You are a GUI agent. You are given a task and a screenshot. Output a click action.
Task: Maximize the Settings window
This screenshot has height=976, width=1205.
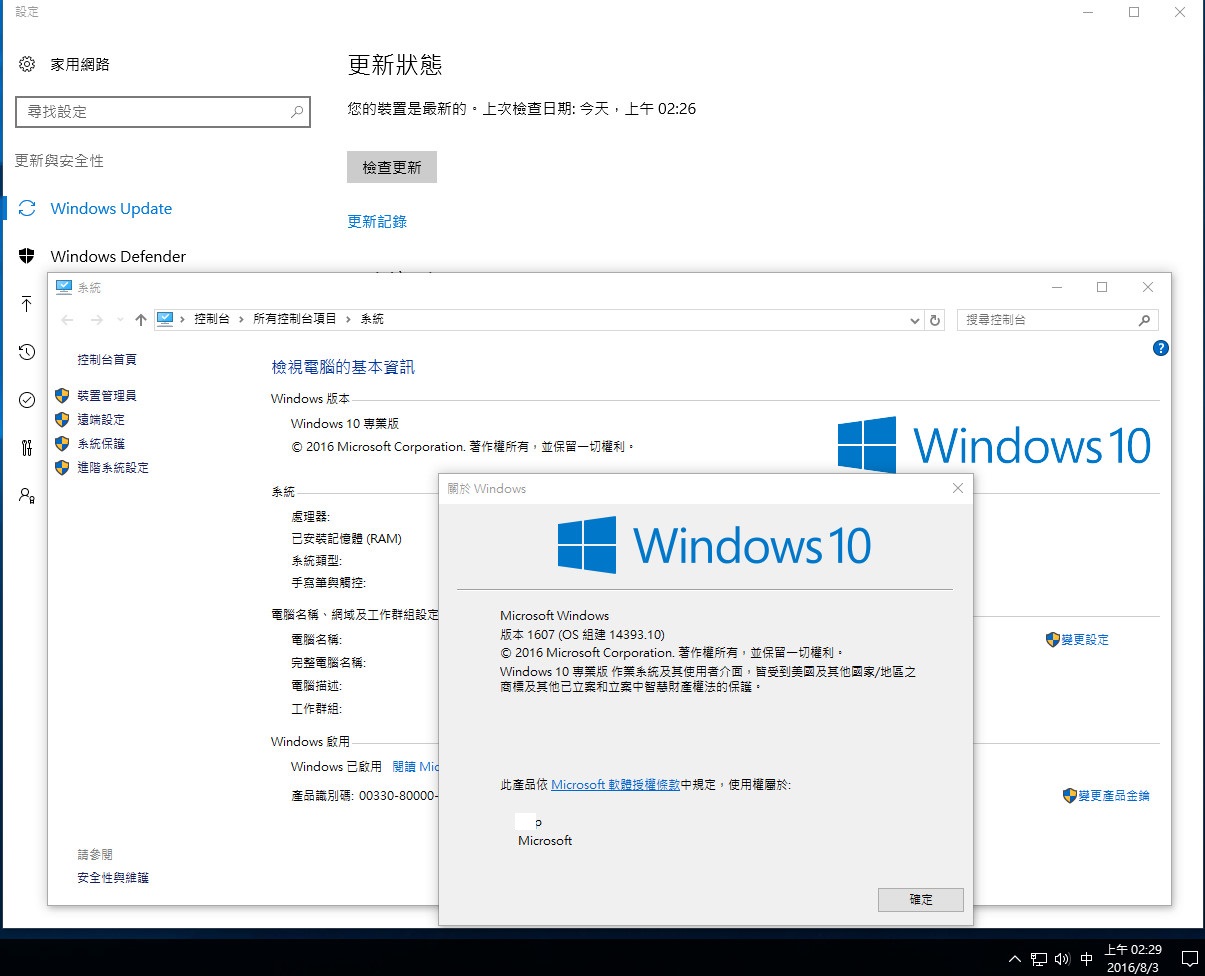point(1134,12)
